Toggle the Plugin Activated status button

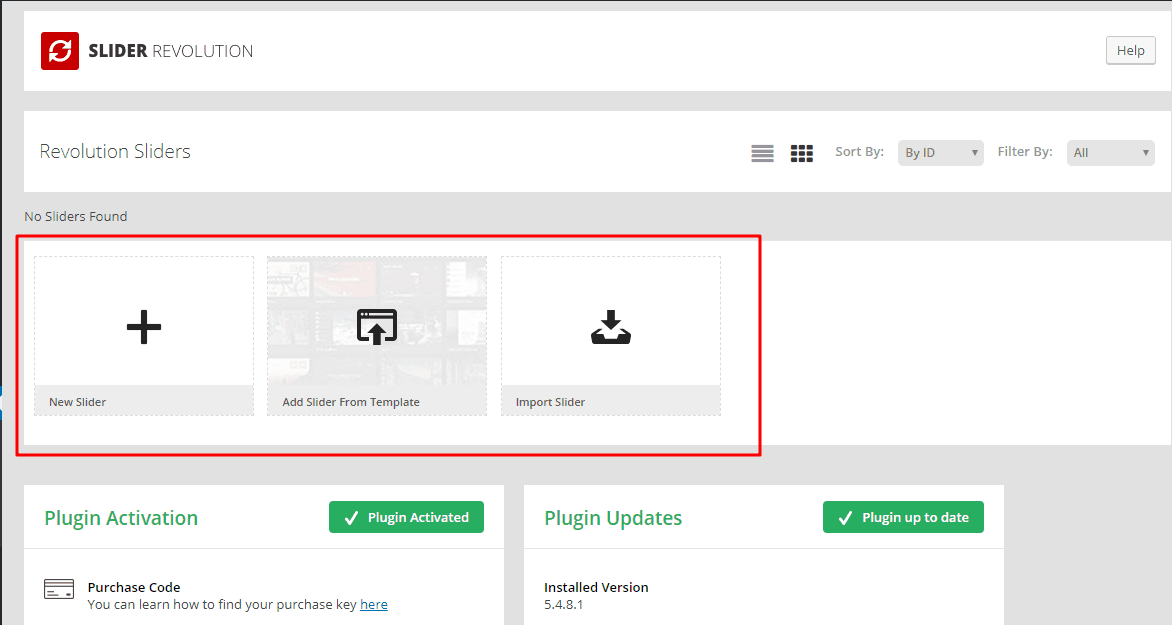[406, 517]
